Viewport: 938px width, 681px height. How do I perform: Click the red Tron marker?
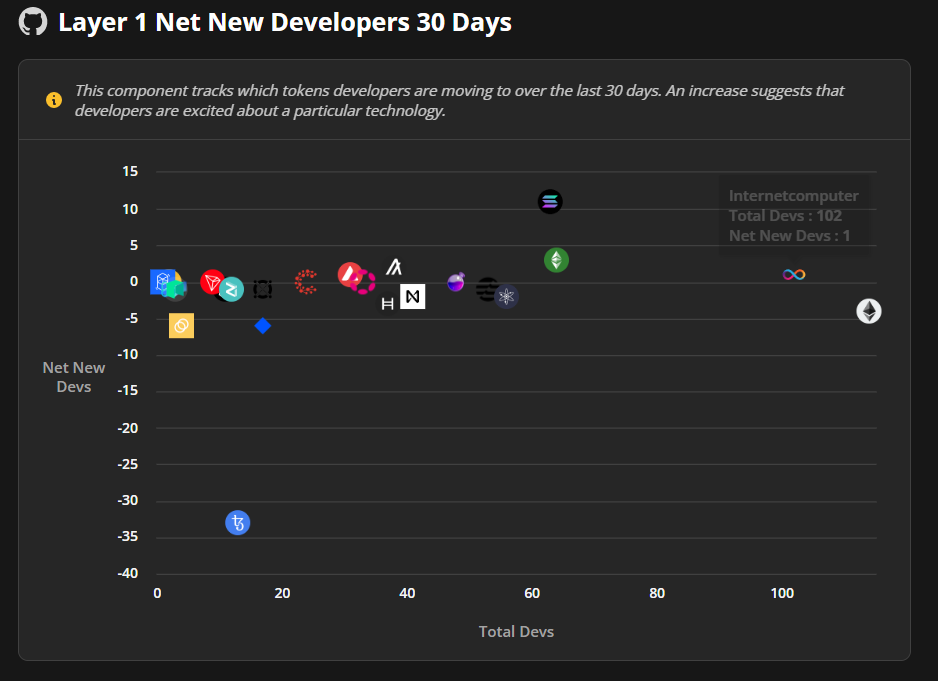(212, 282)
